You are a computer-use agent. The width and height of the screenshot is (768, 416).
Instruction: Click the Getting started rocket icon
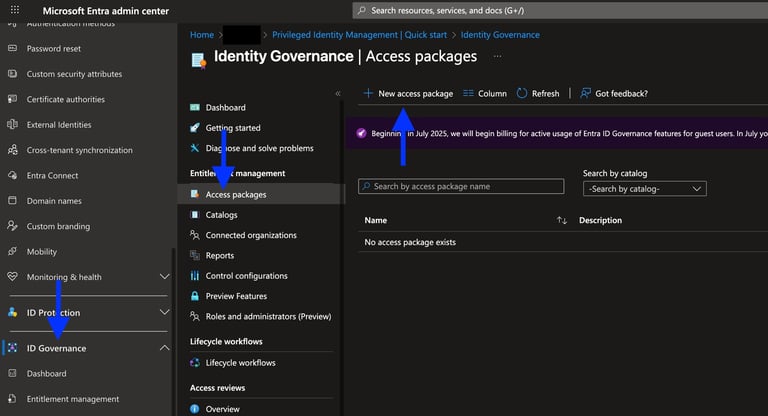coord(194,127)
